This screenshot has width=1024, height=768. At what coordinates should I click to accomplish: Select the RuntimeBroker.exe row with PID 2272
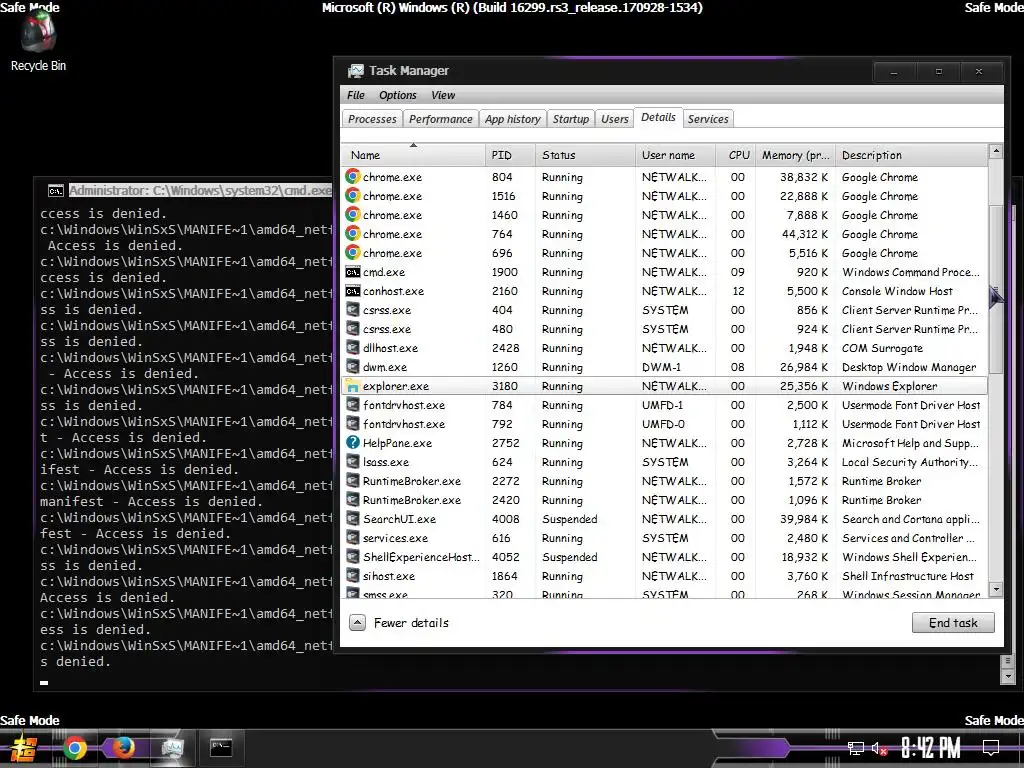[664, 481]
